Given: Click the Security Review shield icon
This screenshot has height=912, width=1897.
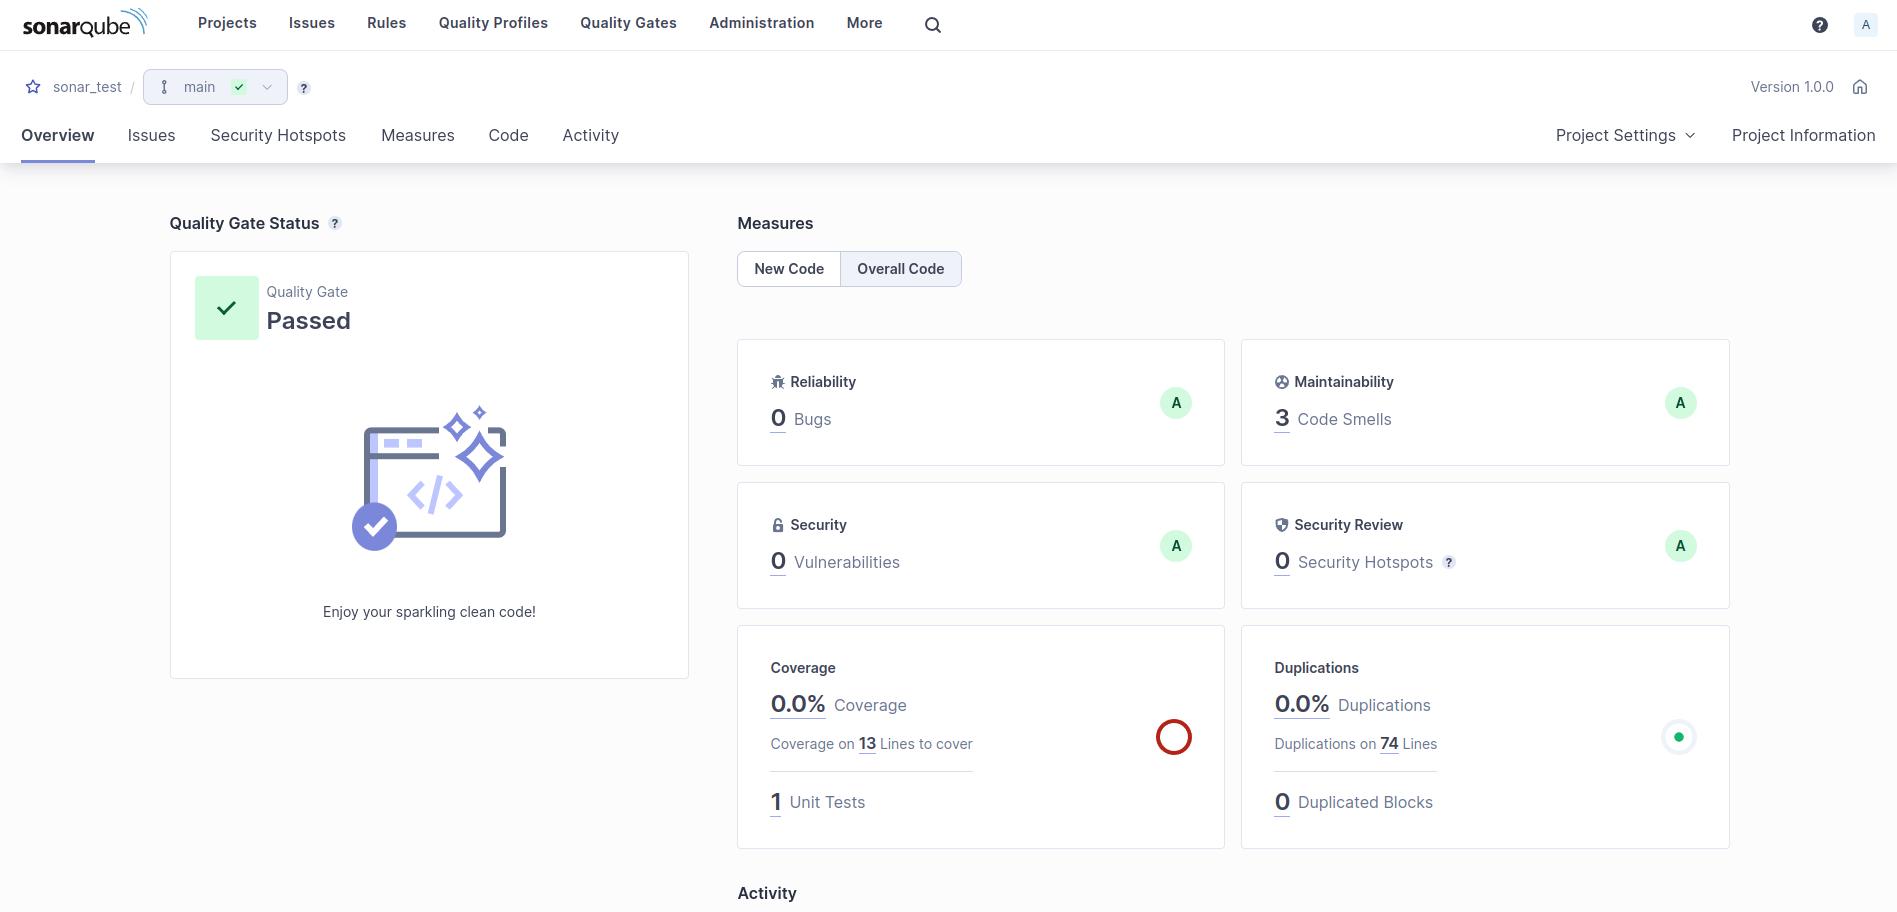Looking at the screenshot, I should click(1281, 524).
